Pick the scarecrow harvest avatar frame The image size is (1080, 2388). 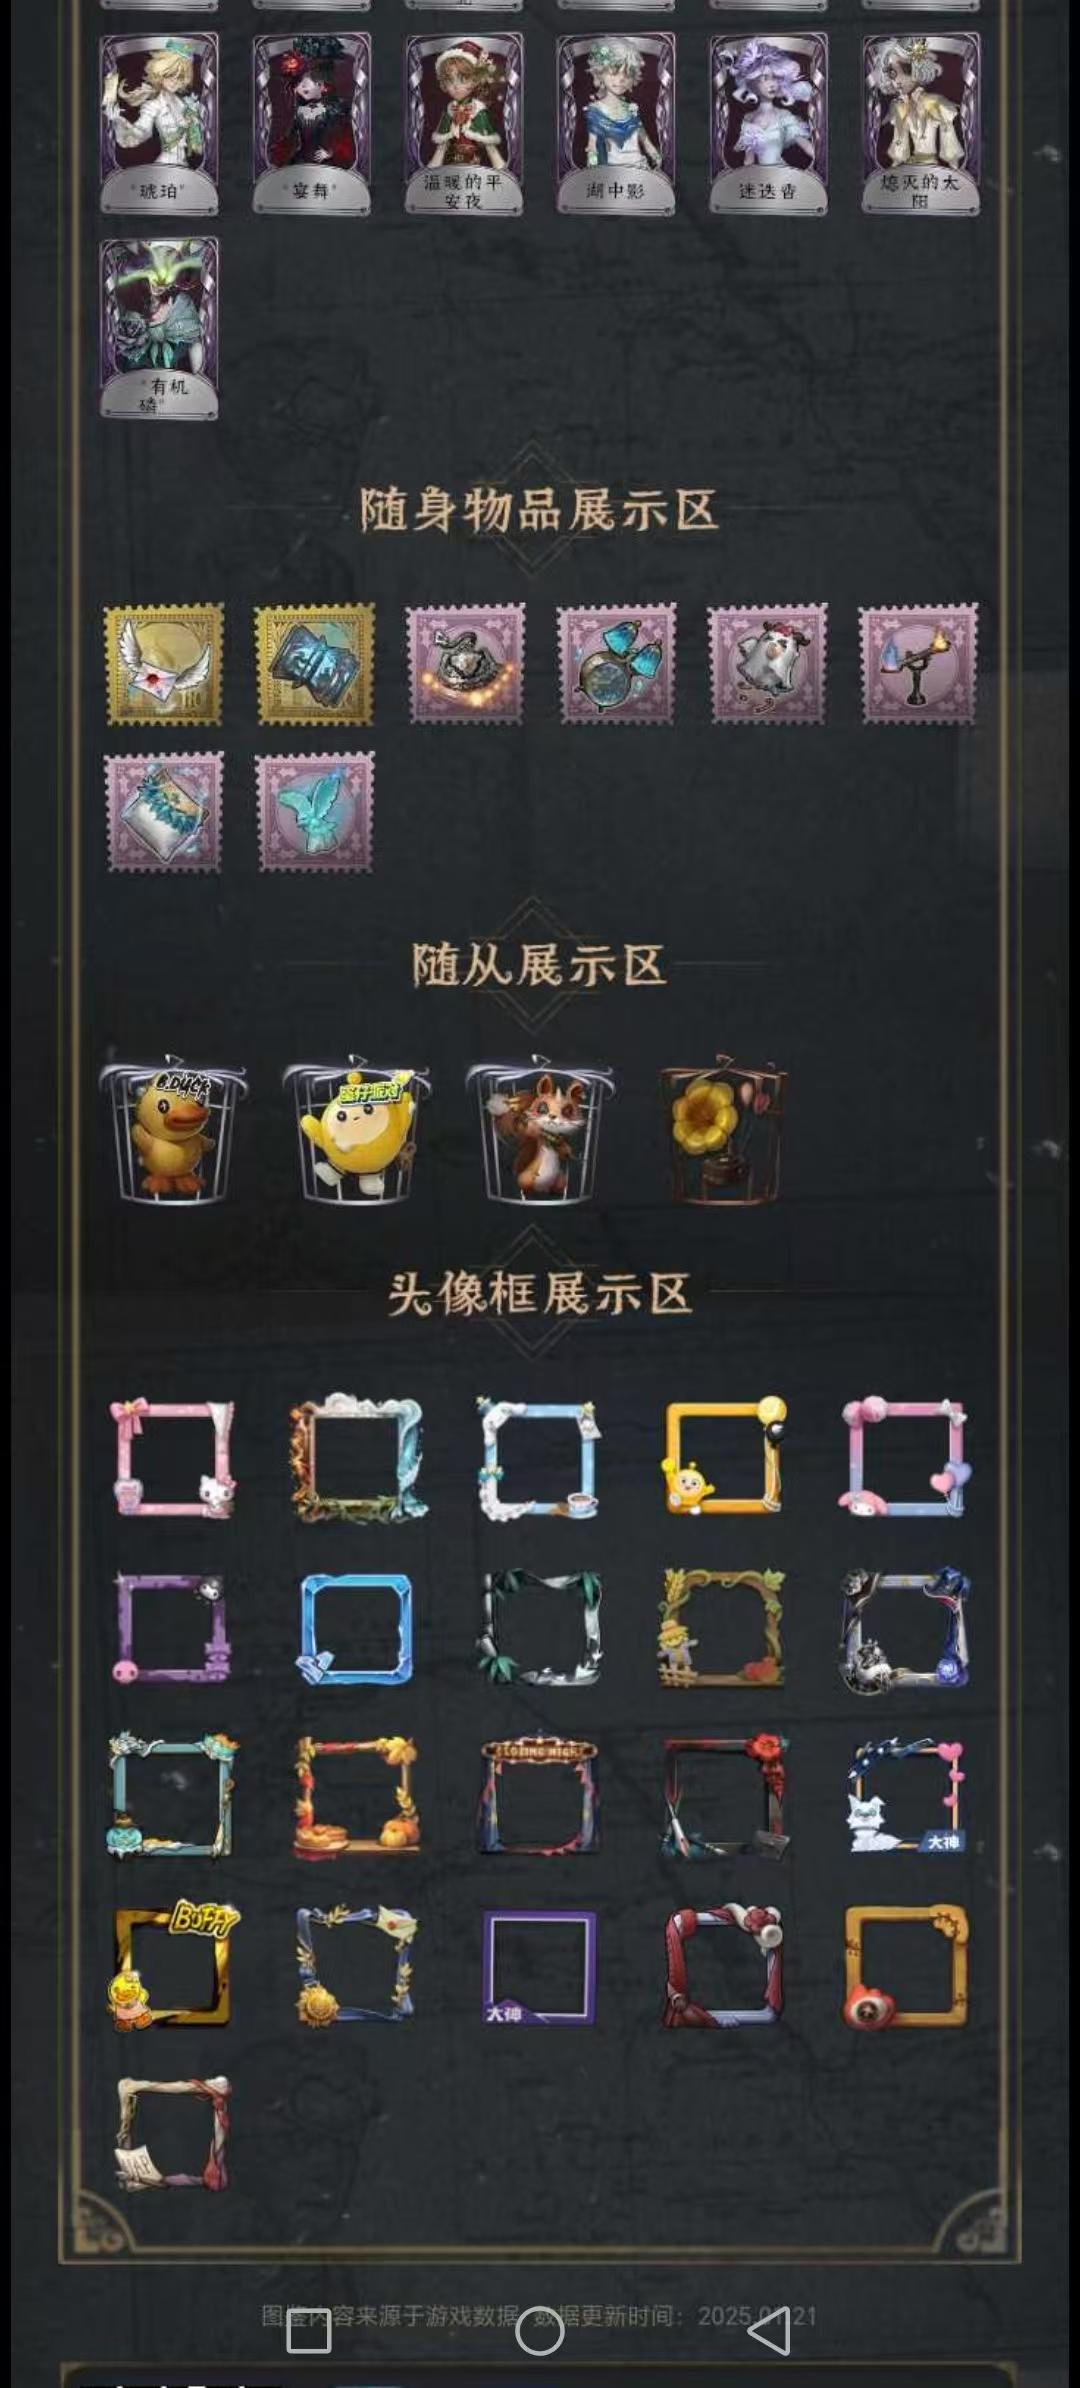pos(723,1628)
